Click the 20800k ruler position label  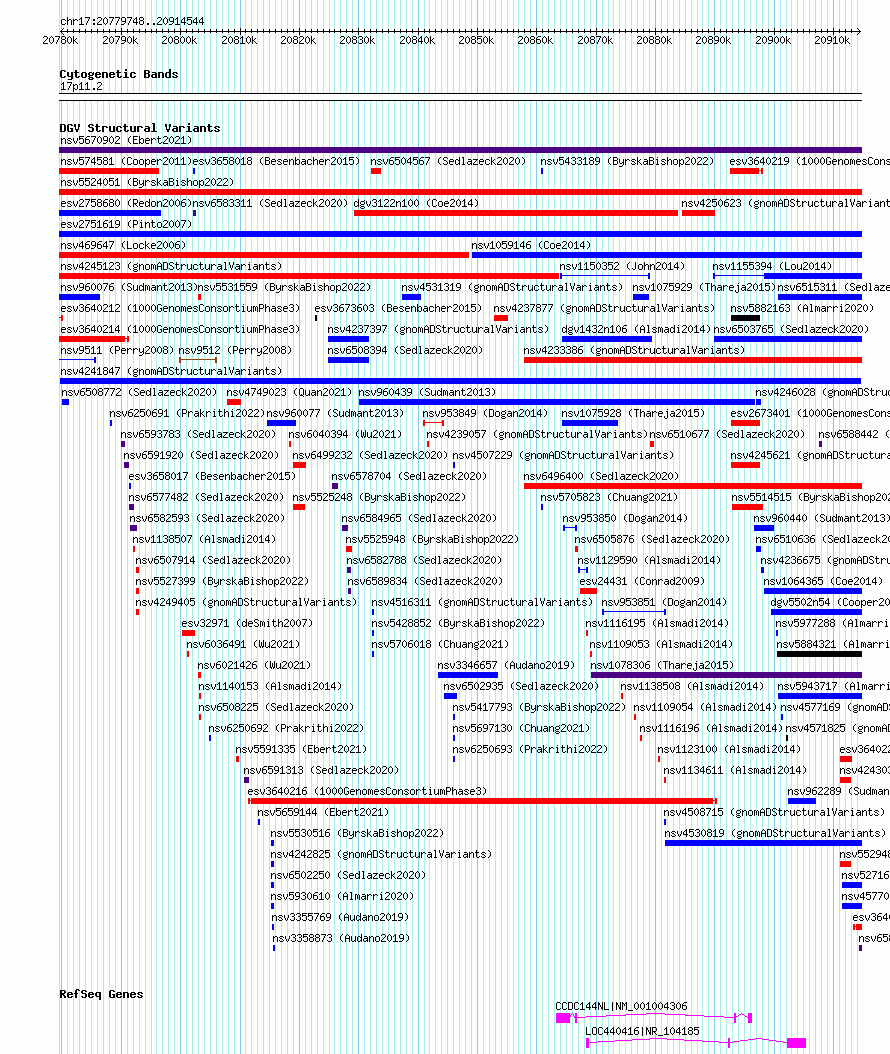[x=179, y=40]
